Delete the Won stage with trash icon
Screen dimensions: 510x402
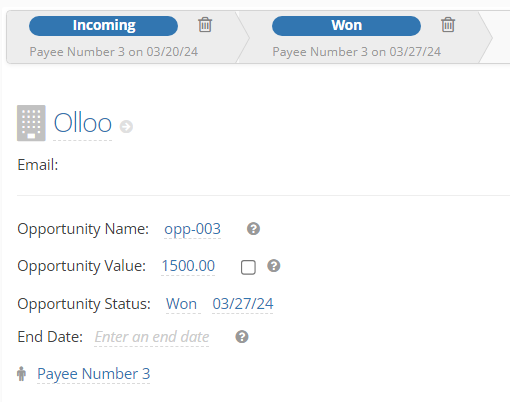448,25
